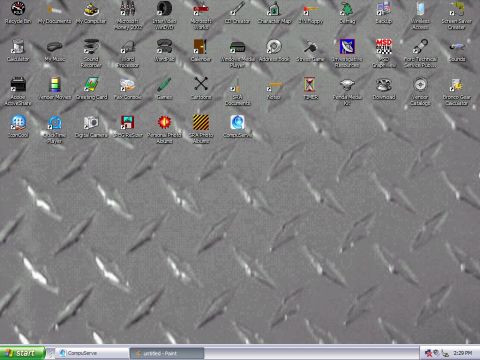Viewport: 480px width, 360px height.
Task: Switch to untitled - Paint taskbar button
Action: tap(166, 353)
